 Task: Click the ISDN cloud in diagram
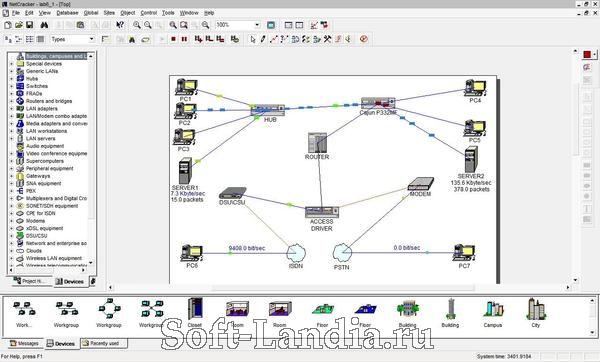click(296, 256)
